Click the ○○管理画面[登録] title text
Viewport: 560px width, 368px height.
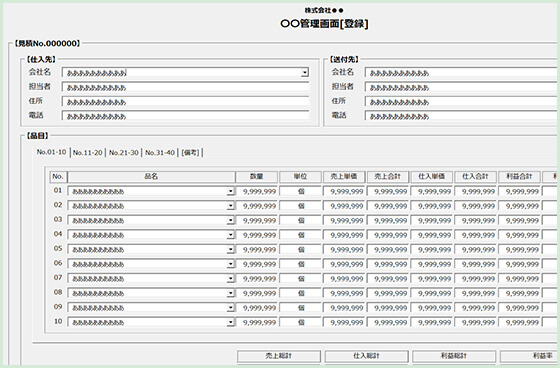[x=324, y=24]
